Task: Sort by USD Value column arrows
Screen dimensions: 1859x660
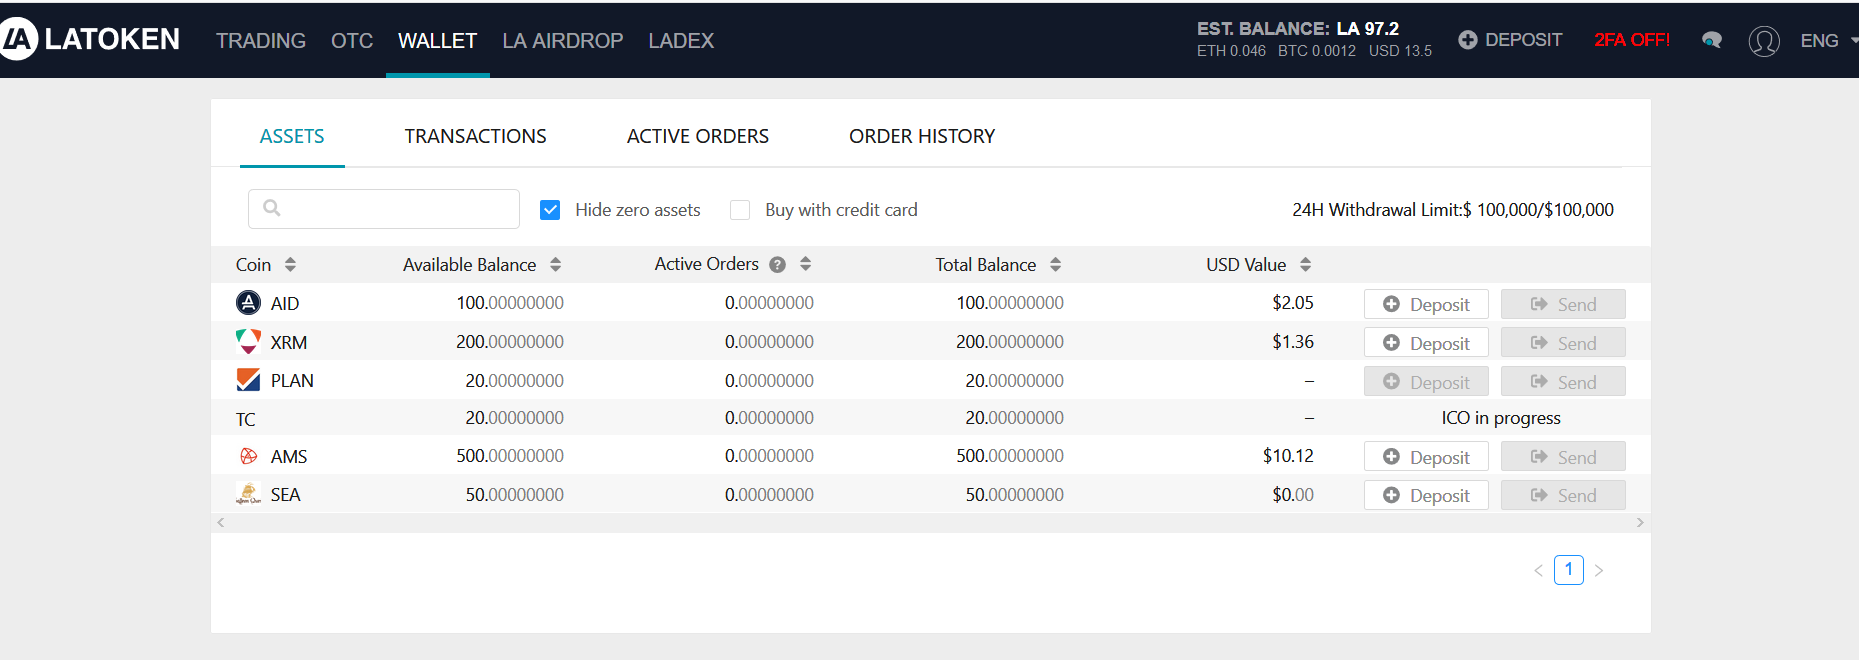Action: (1305, 265)
